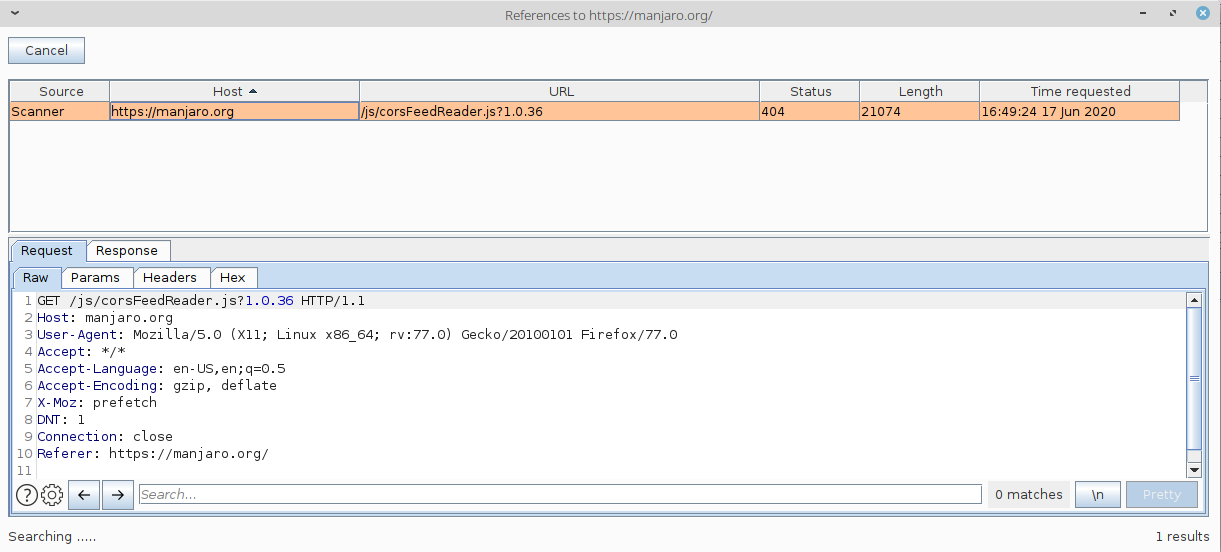The height and width of the screenshot is (552, 1221).
Task: Sort table by URL column
Action: 560,91
